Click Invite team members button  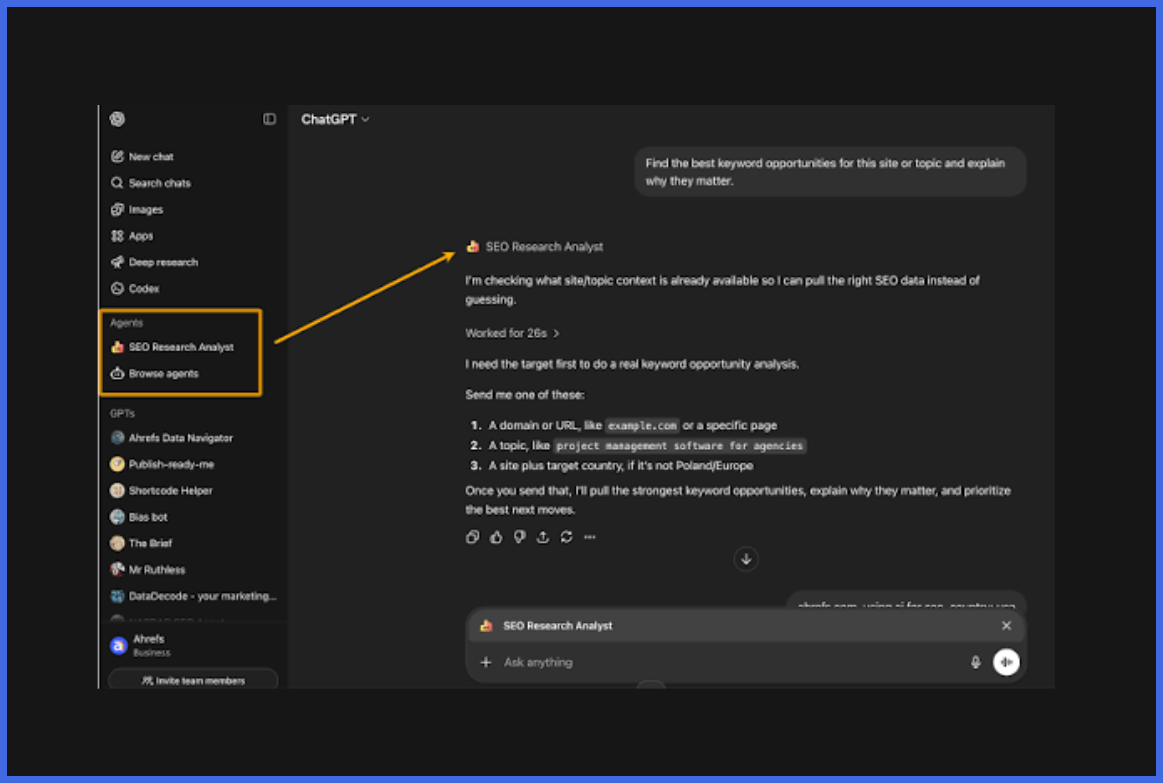193,680
